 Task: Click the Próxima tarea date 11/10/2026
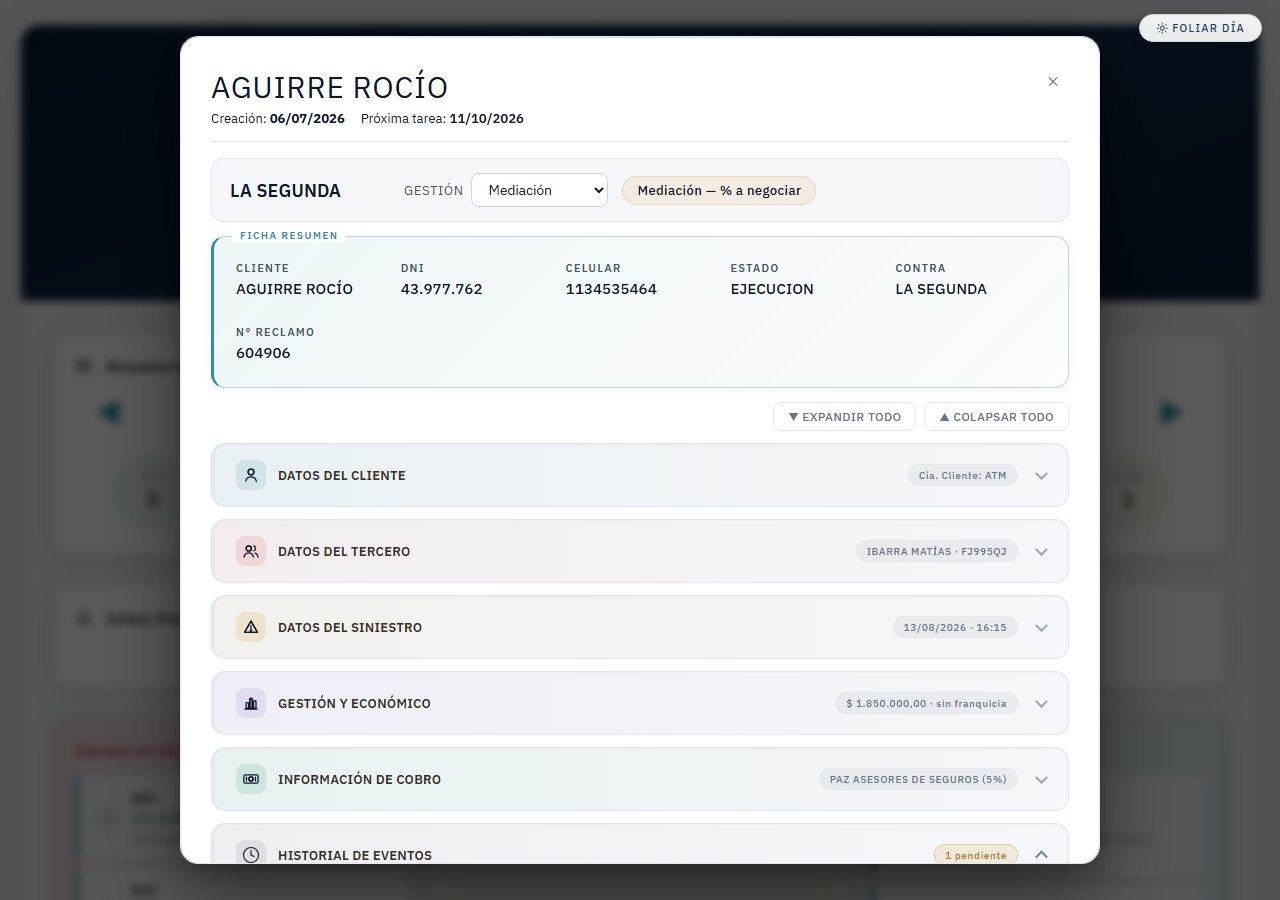pos(487,119)
